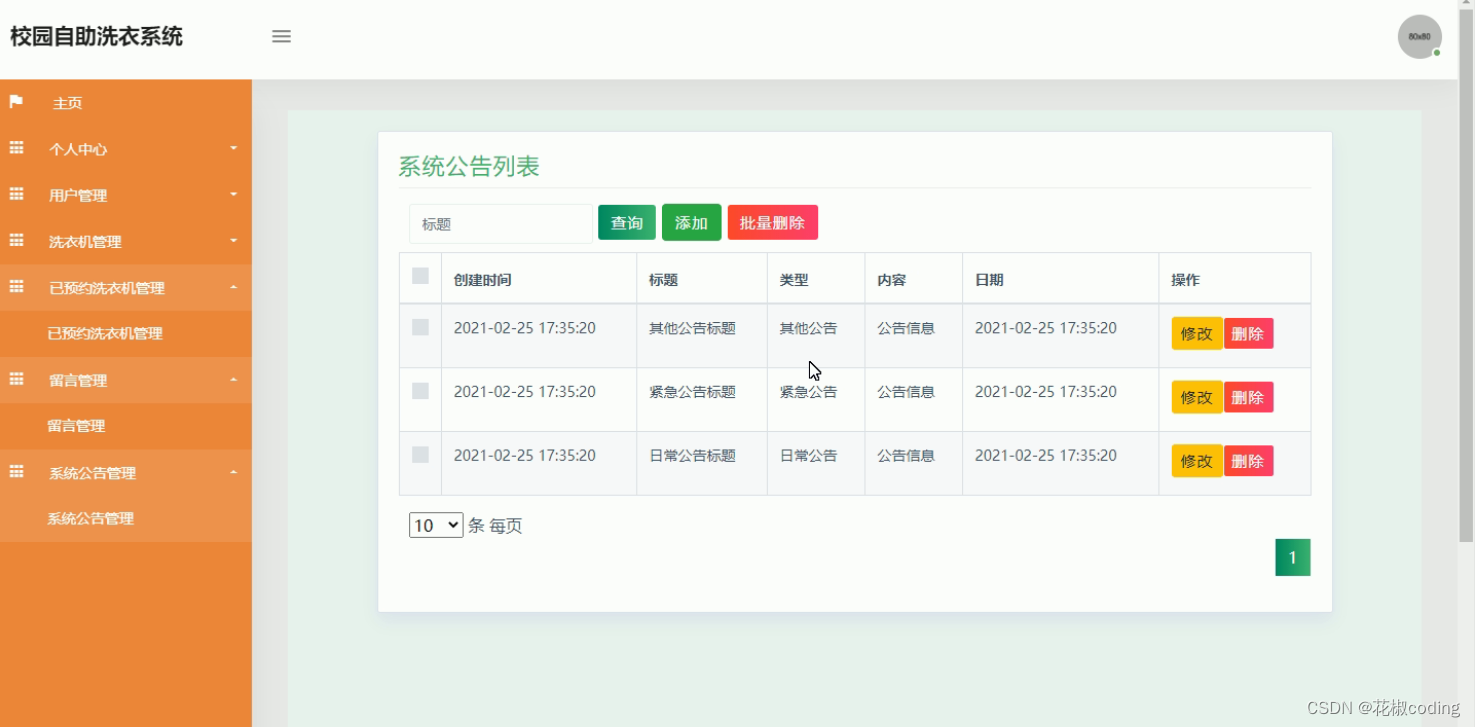This screenshot has height=727, width=1475.
Task: Click 删除 for 日常公告标题 row
Action: 1248,461
